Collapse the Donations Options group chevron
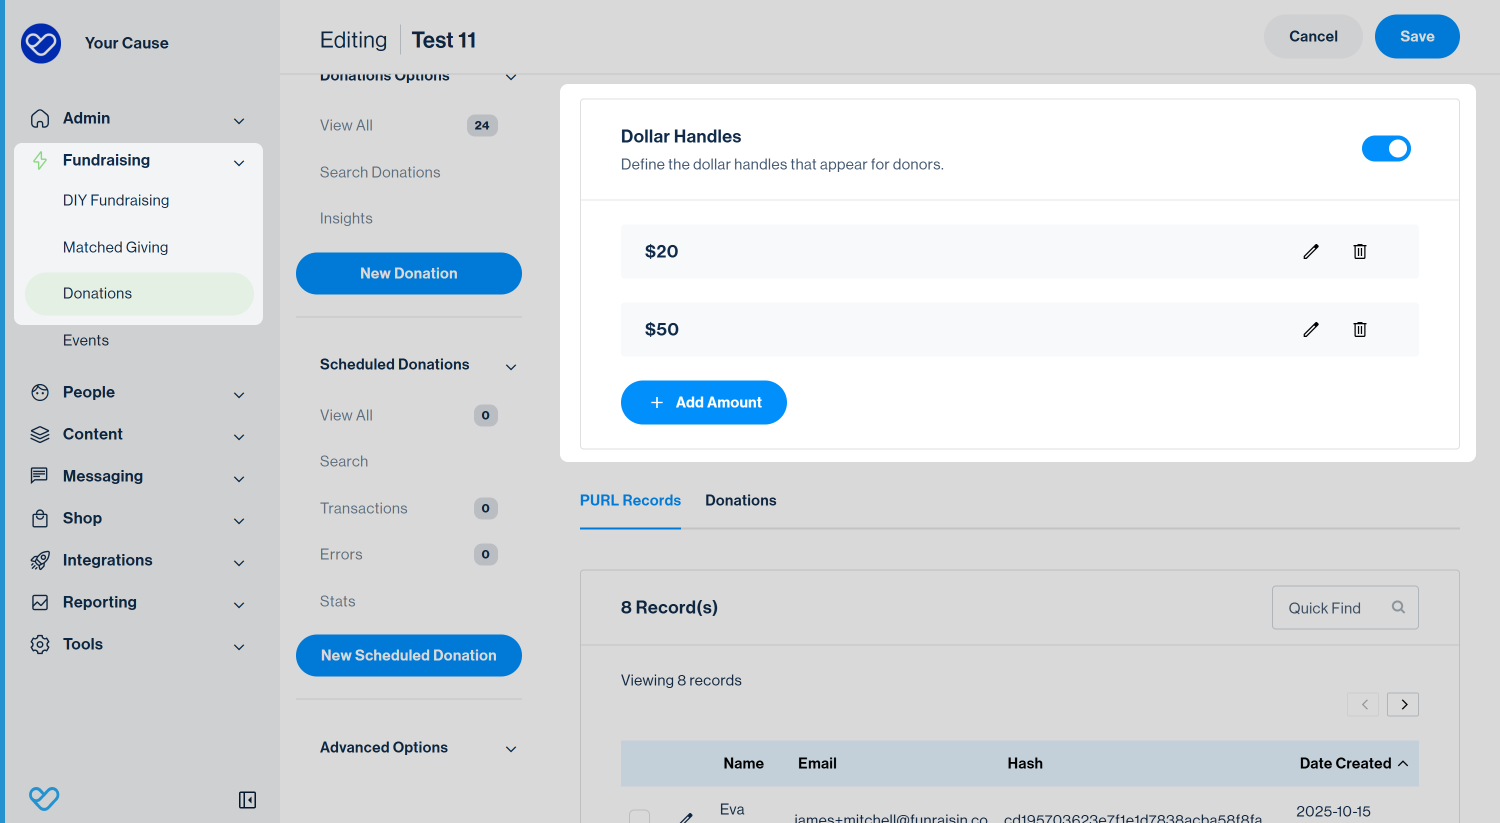The height and width of the screenshot is (823, 1500). pos(511,77)
